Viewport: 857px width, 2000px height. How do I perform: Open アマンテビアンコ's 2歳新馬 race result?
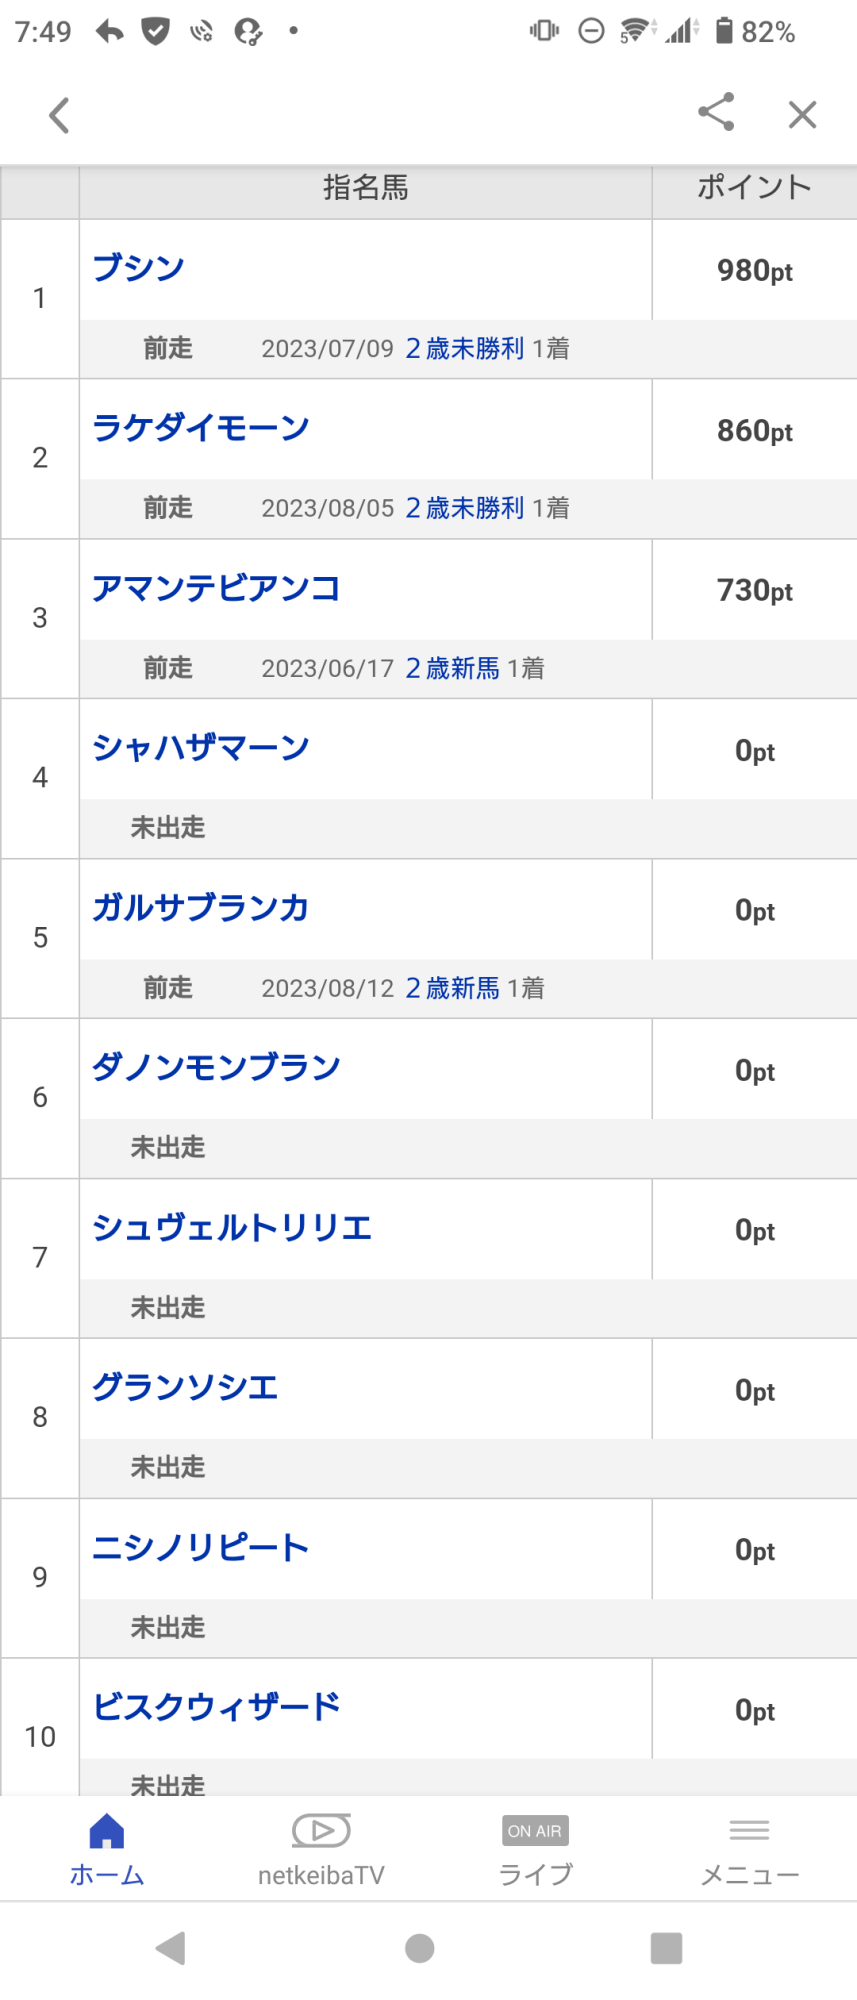(452, 668)
